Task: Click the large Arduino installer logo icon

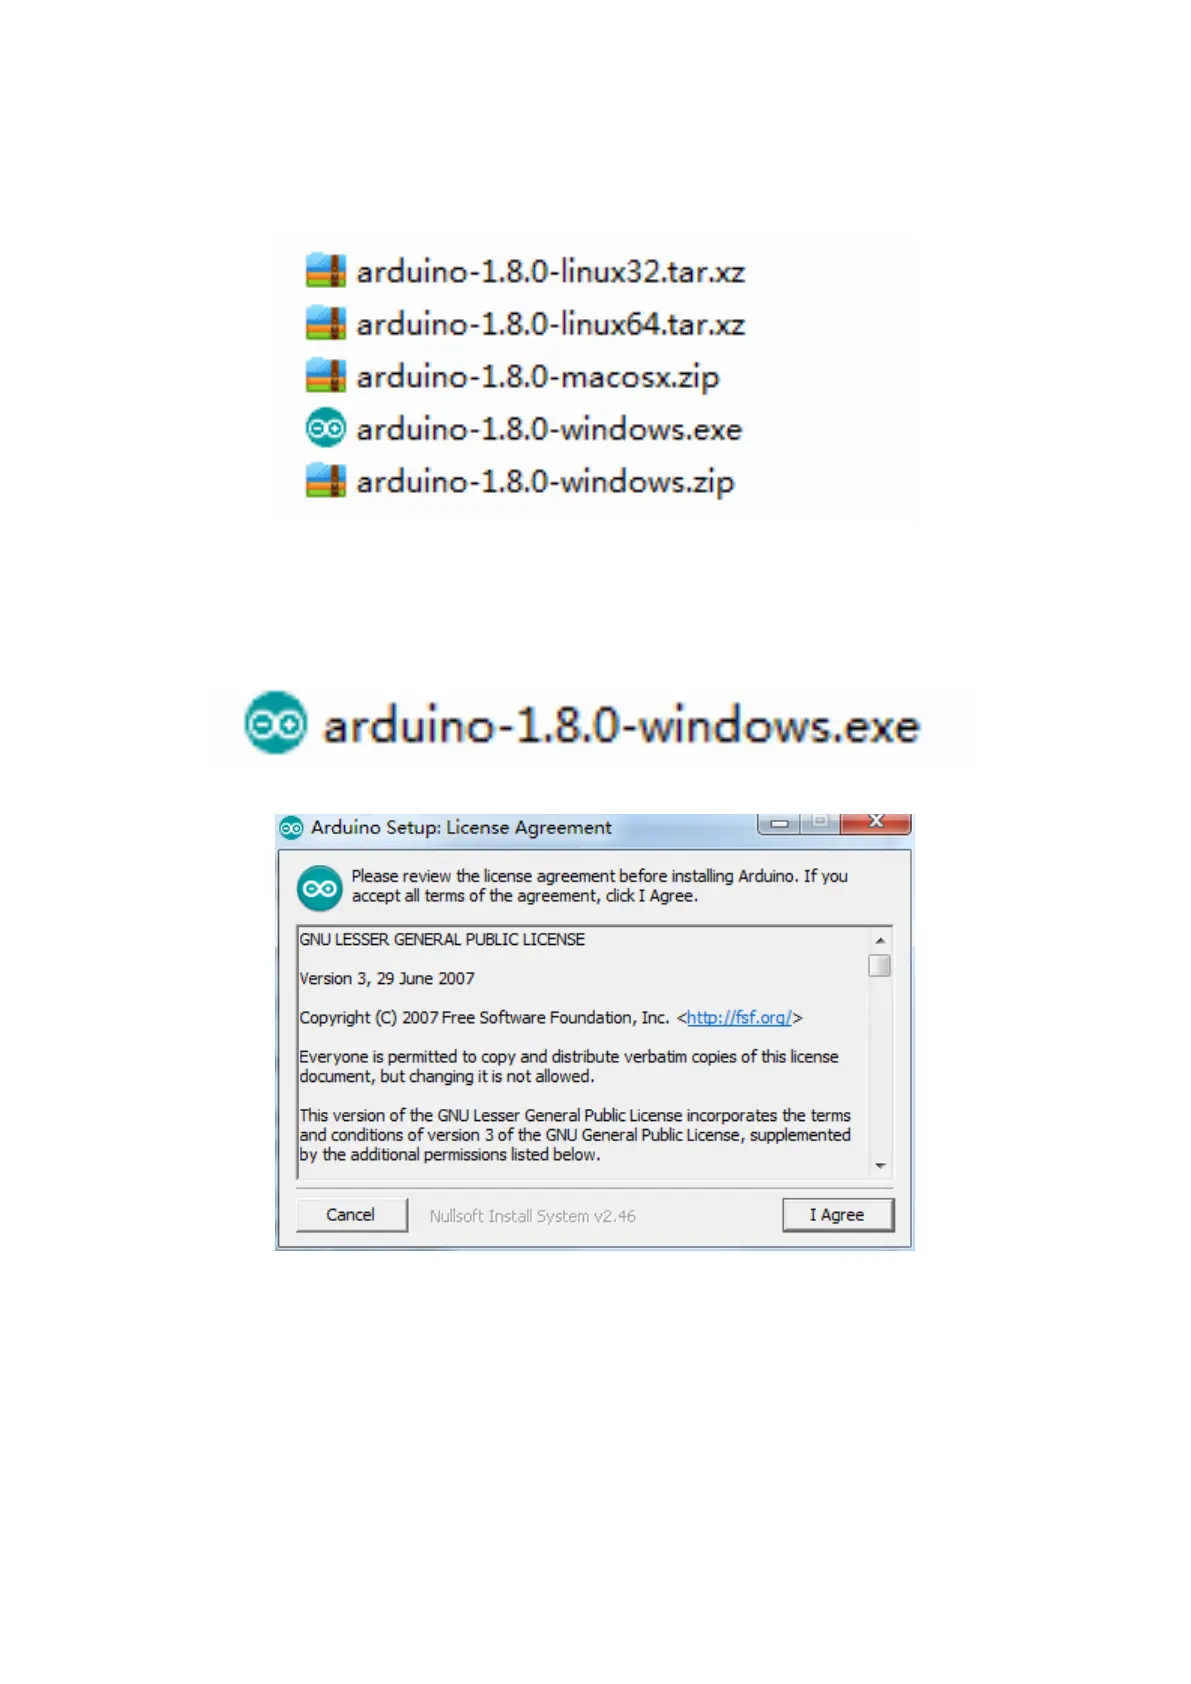Action: click(x=275, y=722)
